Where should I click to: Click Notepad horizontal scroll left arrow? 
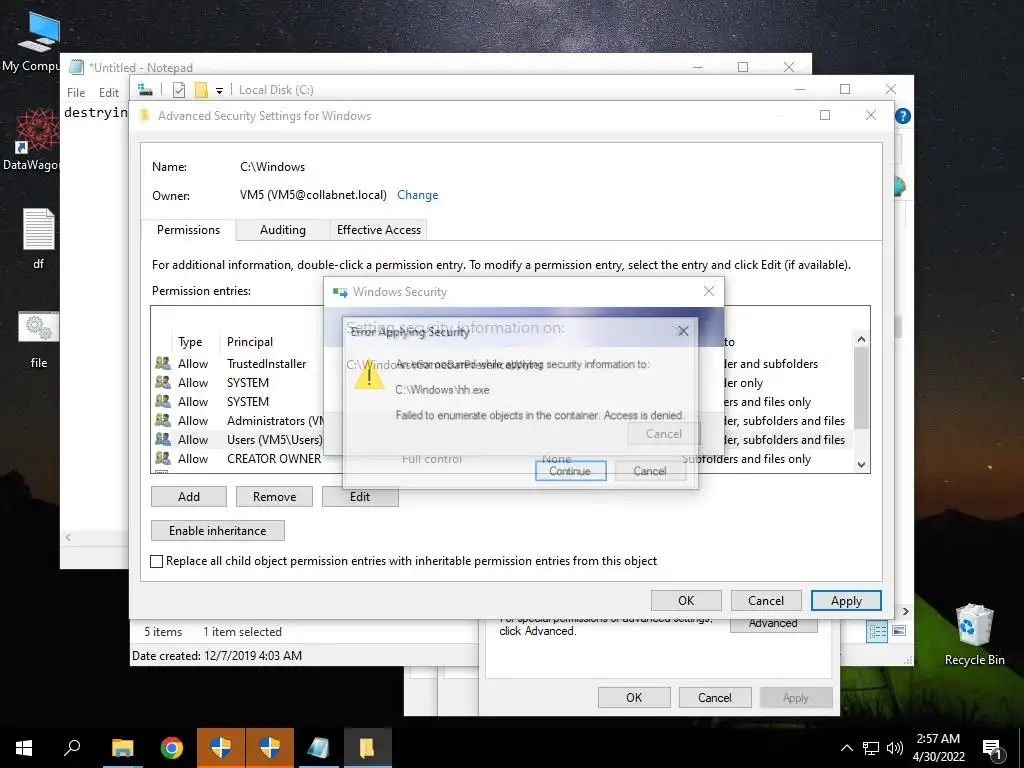tap(68, 537)
